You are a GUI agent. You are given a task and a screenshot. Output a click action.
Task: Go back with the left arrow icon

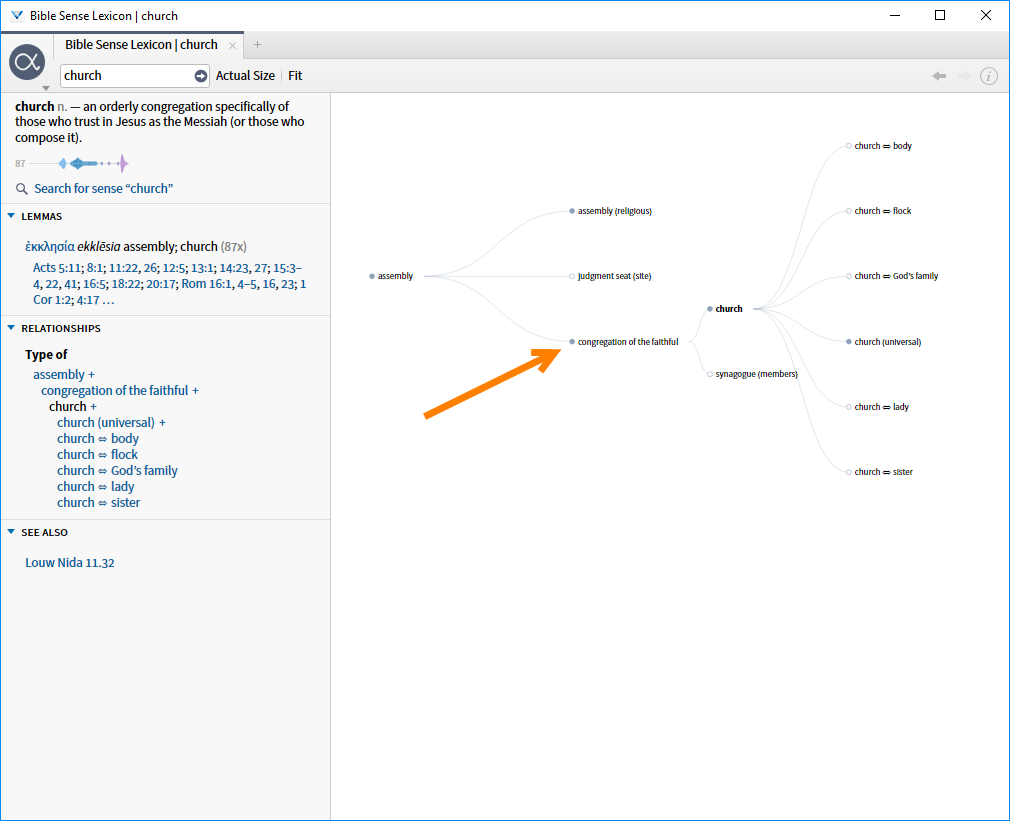click(939, 76)
